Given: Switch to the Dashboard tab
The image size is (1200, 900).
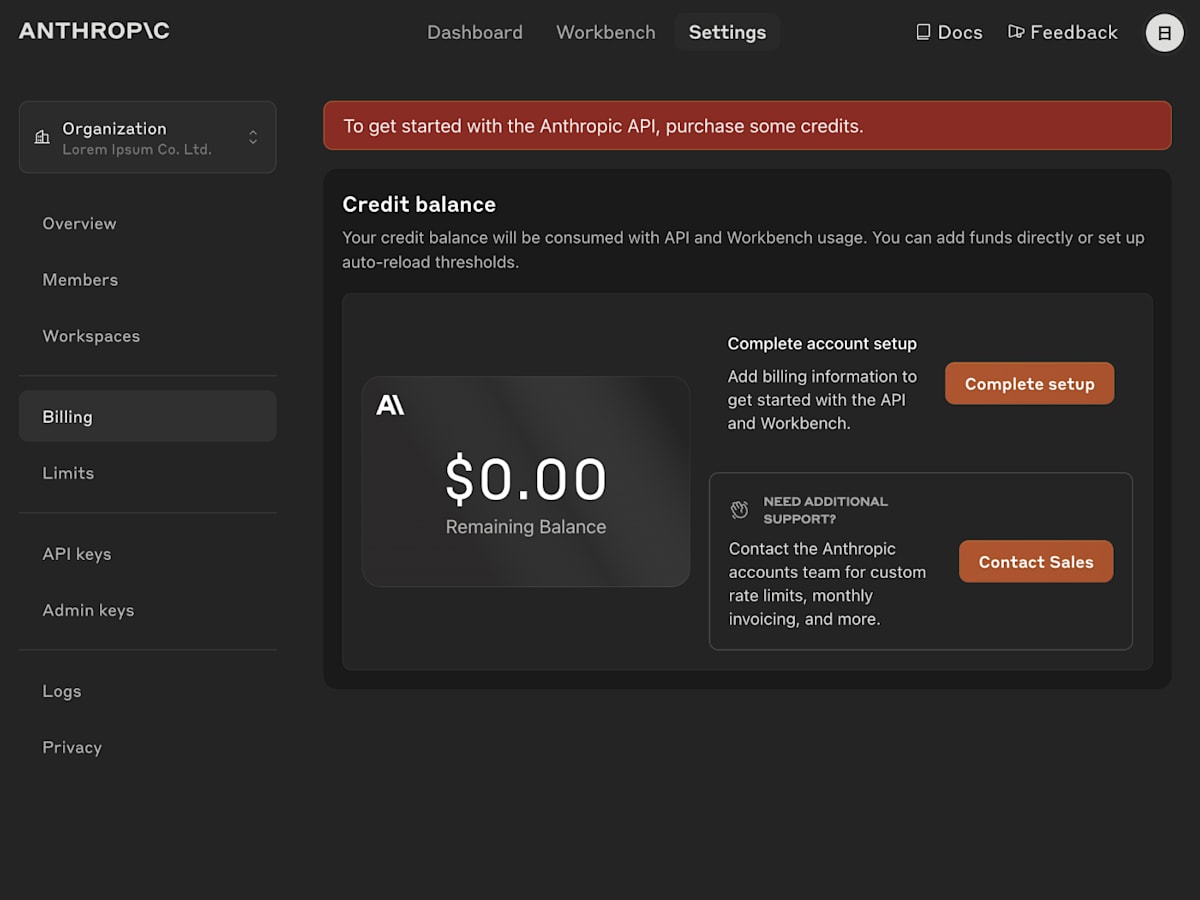Looking at the screenshot, I should click(x=475, y=32).
